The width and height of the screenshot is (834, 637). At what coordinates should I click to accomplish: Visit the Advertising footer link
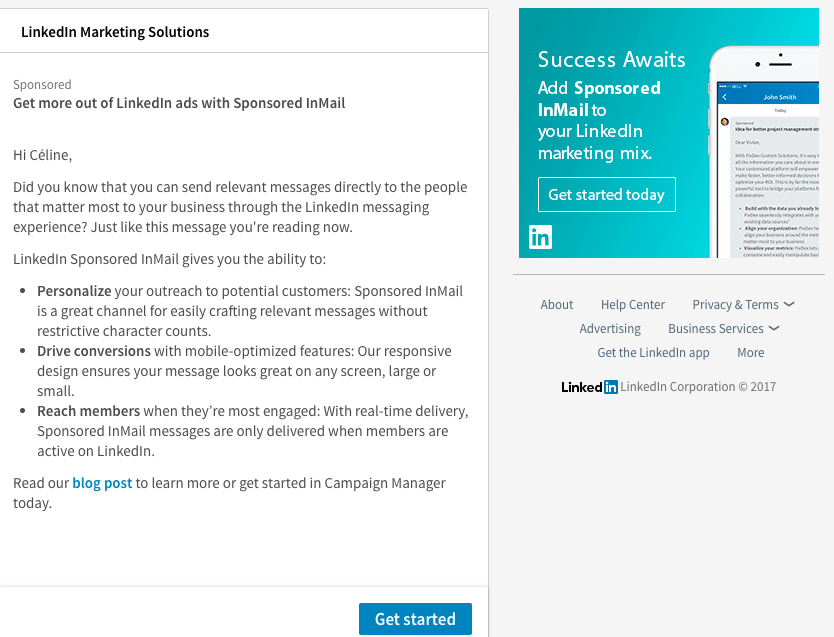click(x=610, y=329)
